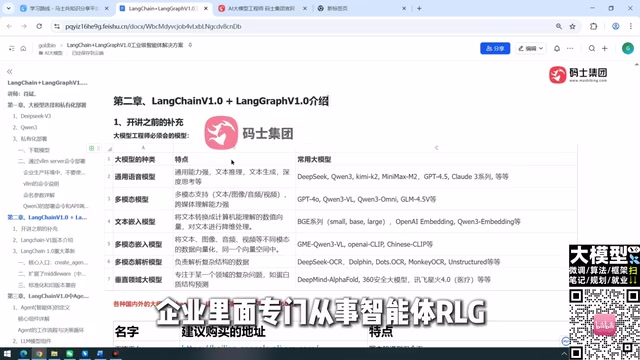
Task: Jump to outline item 3、LangChain 1.0重大革新
Action: [44, 251]
